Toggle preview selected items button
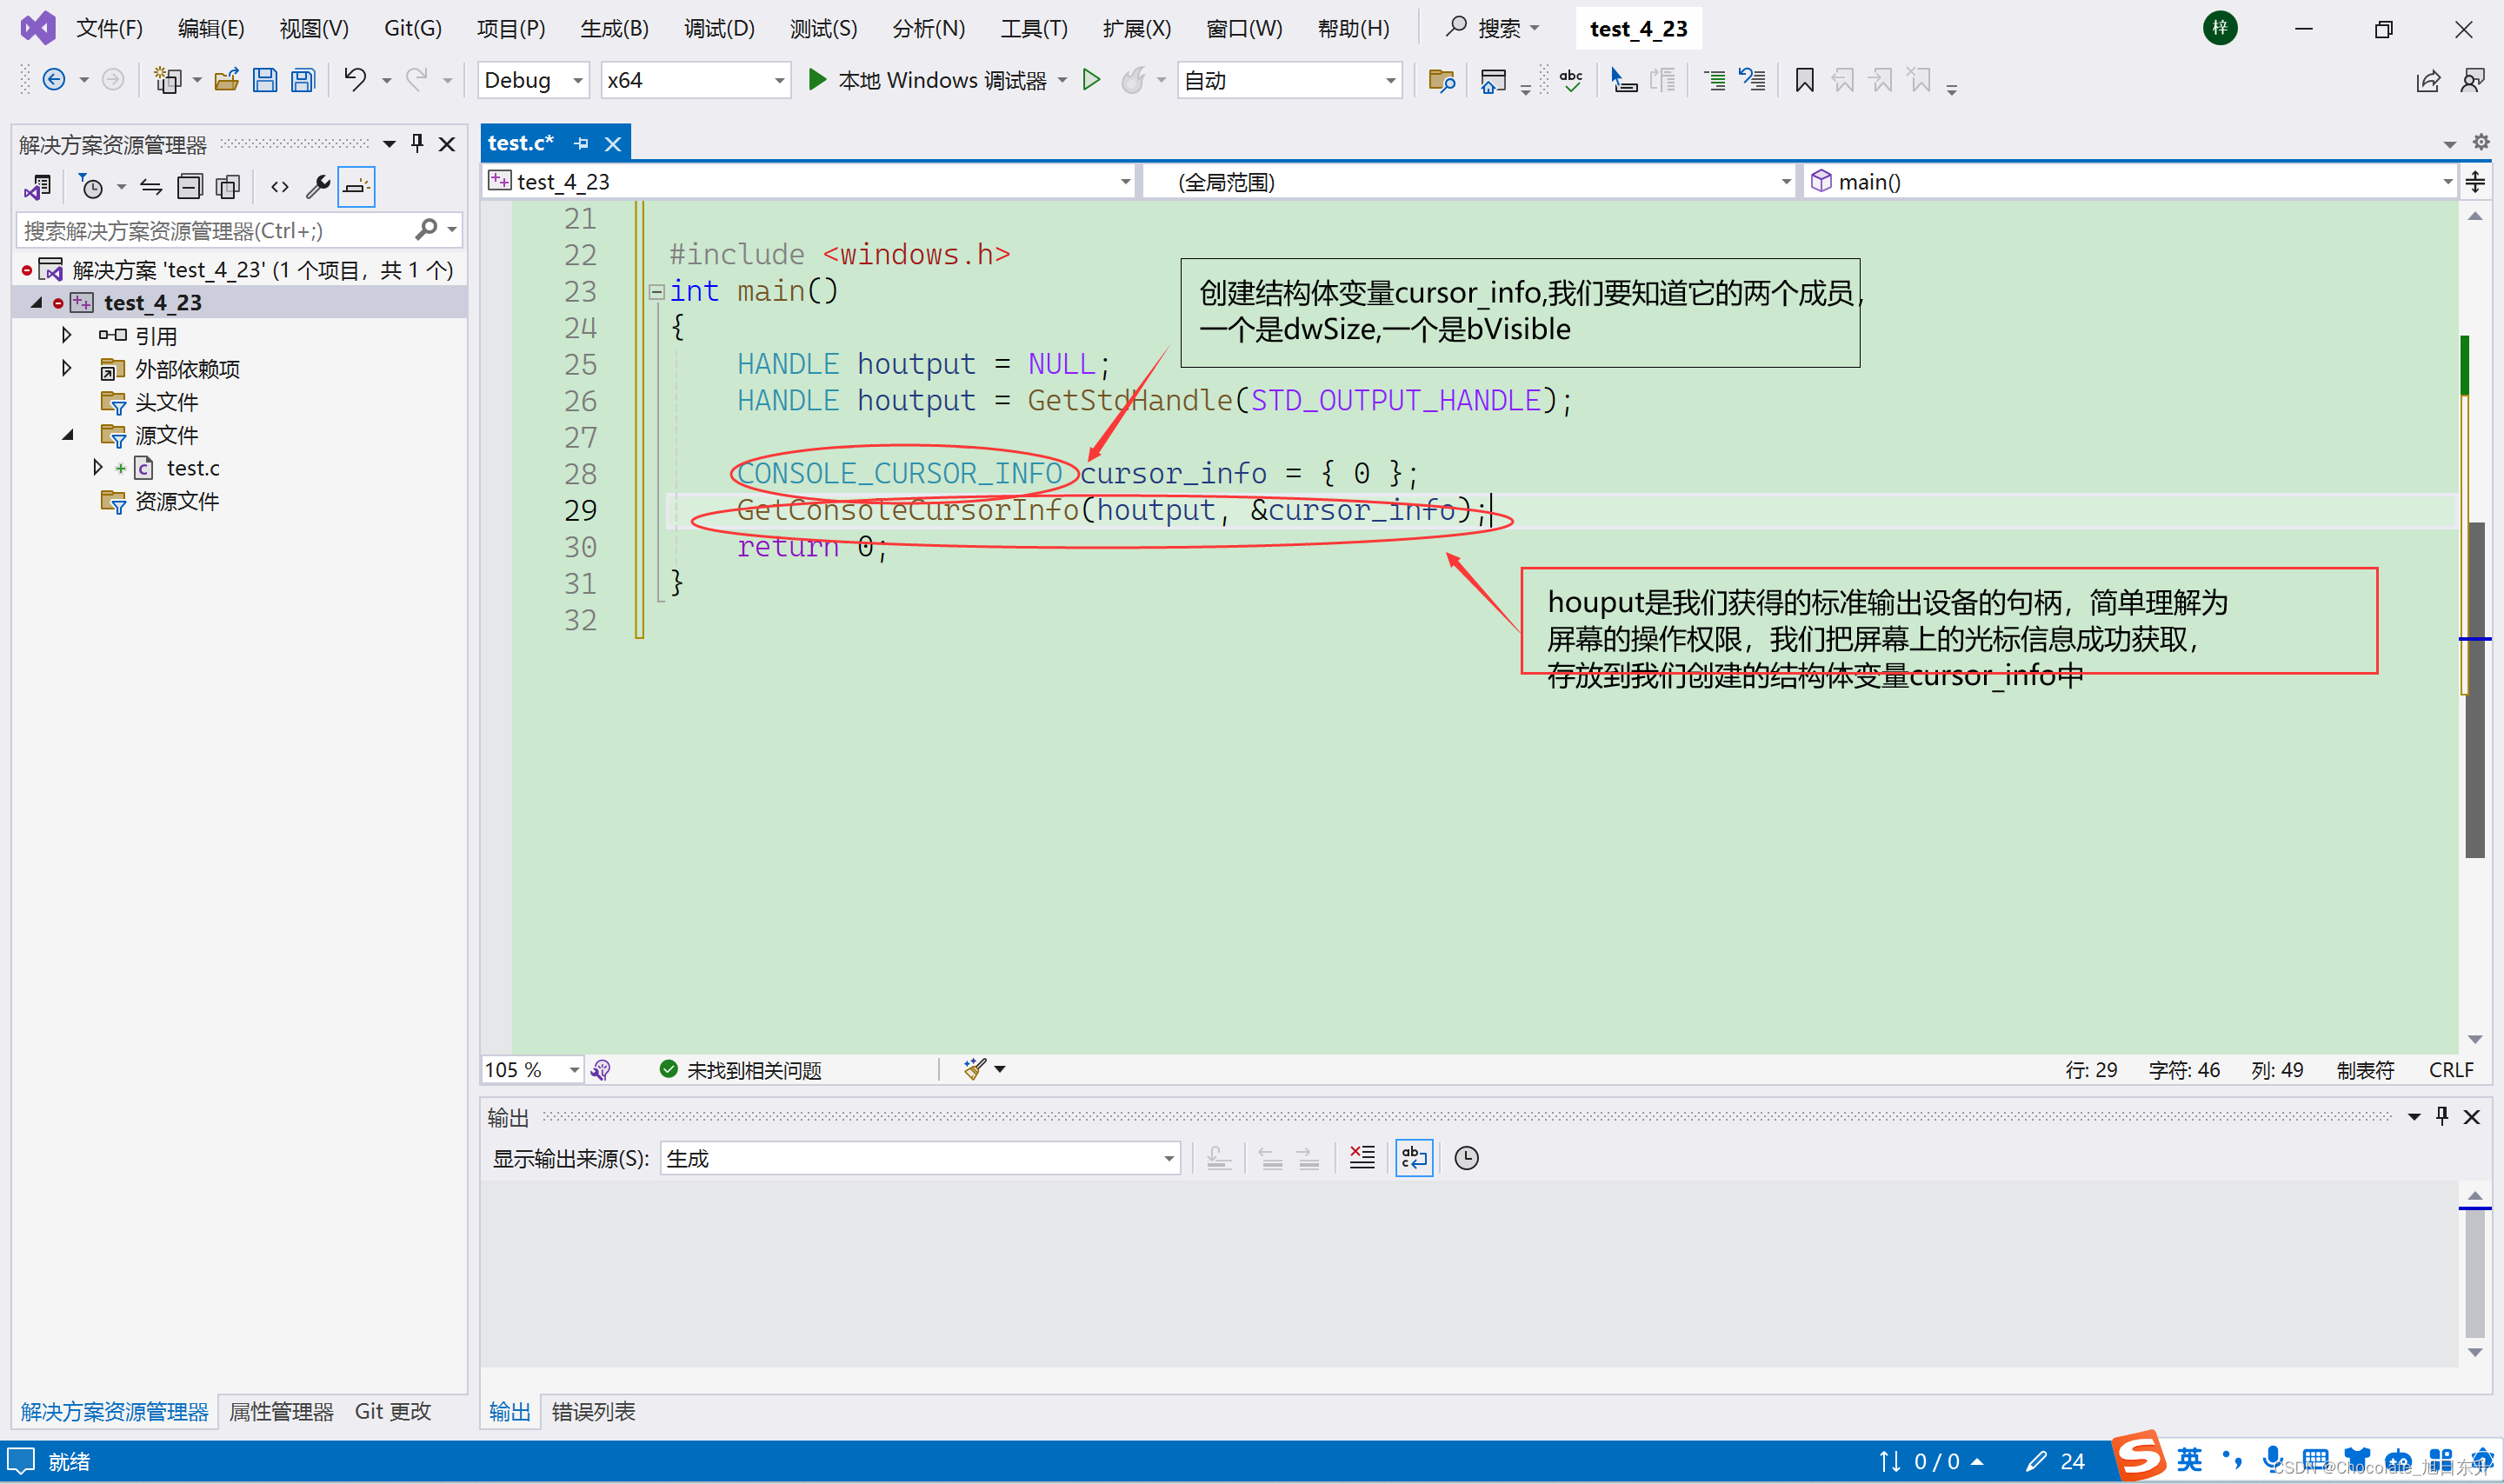The width and height of the screenshot is (2504, 1484). pyautogui.click(x=356, y=187)
